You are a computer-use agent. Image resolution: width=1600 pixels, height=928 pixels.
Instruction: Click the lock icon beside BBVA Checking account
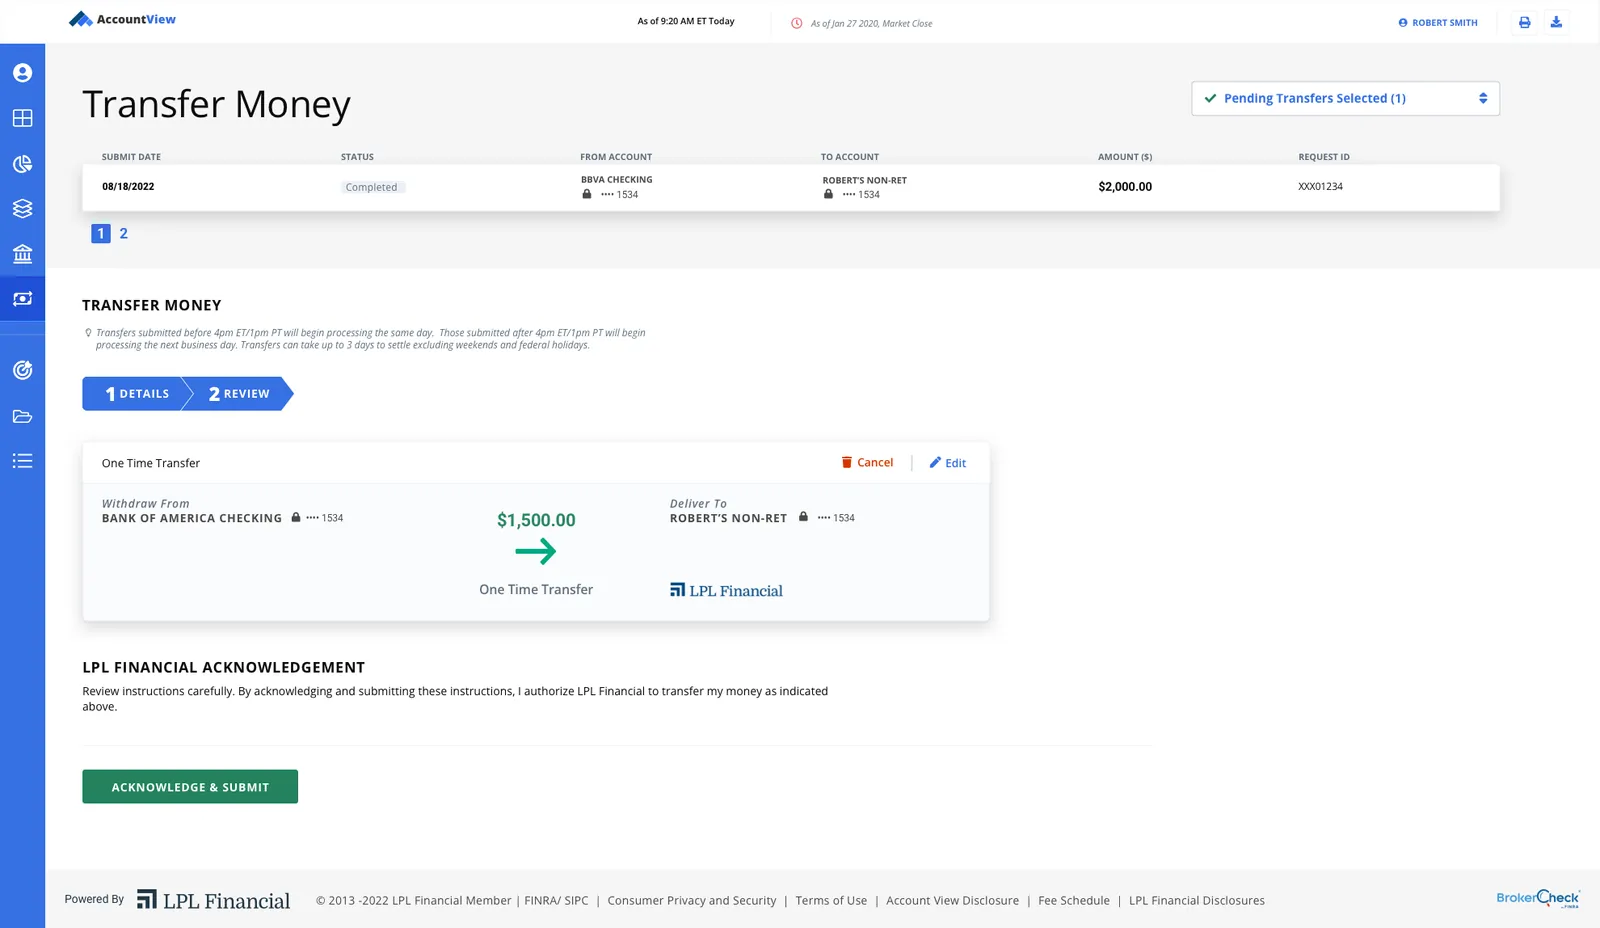pos(587,194)
